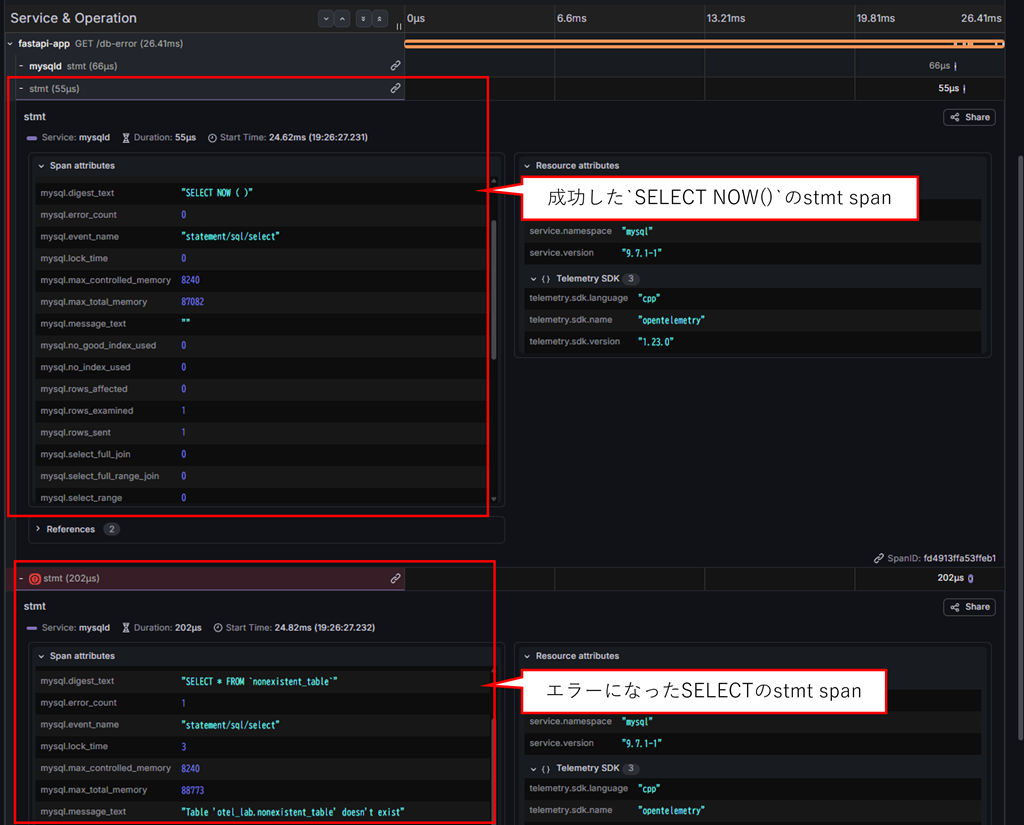Click Share button for the 202µs stmt
The width and height of the screenshot is (1024, 825).
[969, 607]
